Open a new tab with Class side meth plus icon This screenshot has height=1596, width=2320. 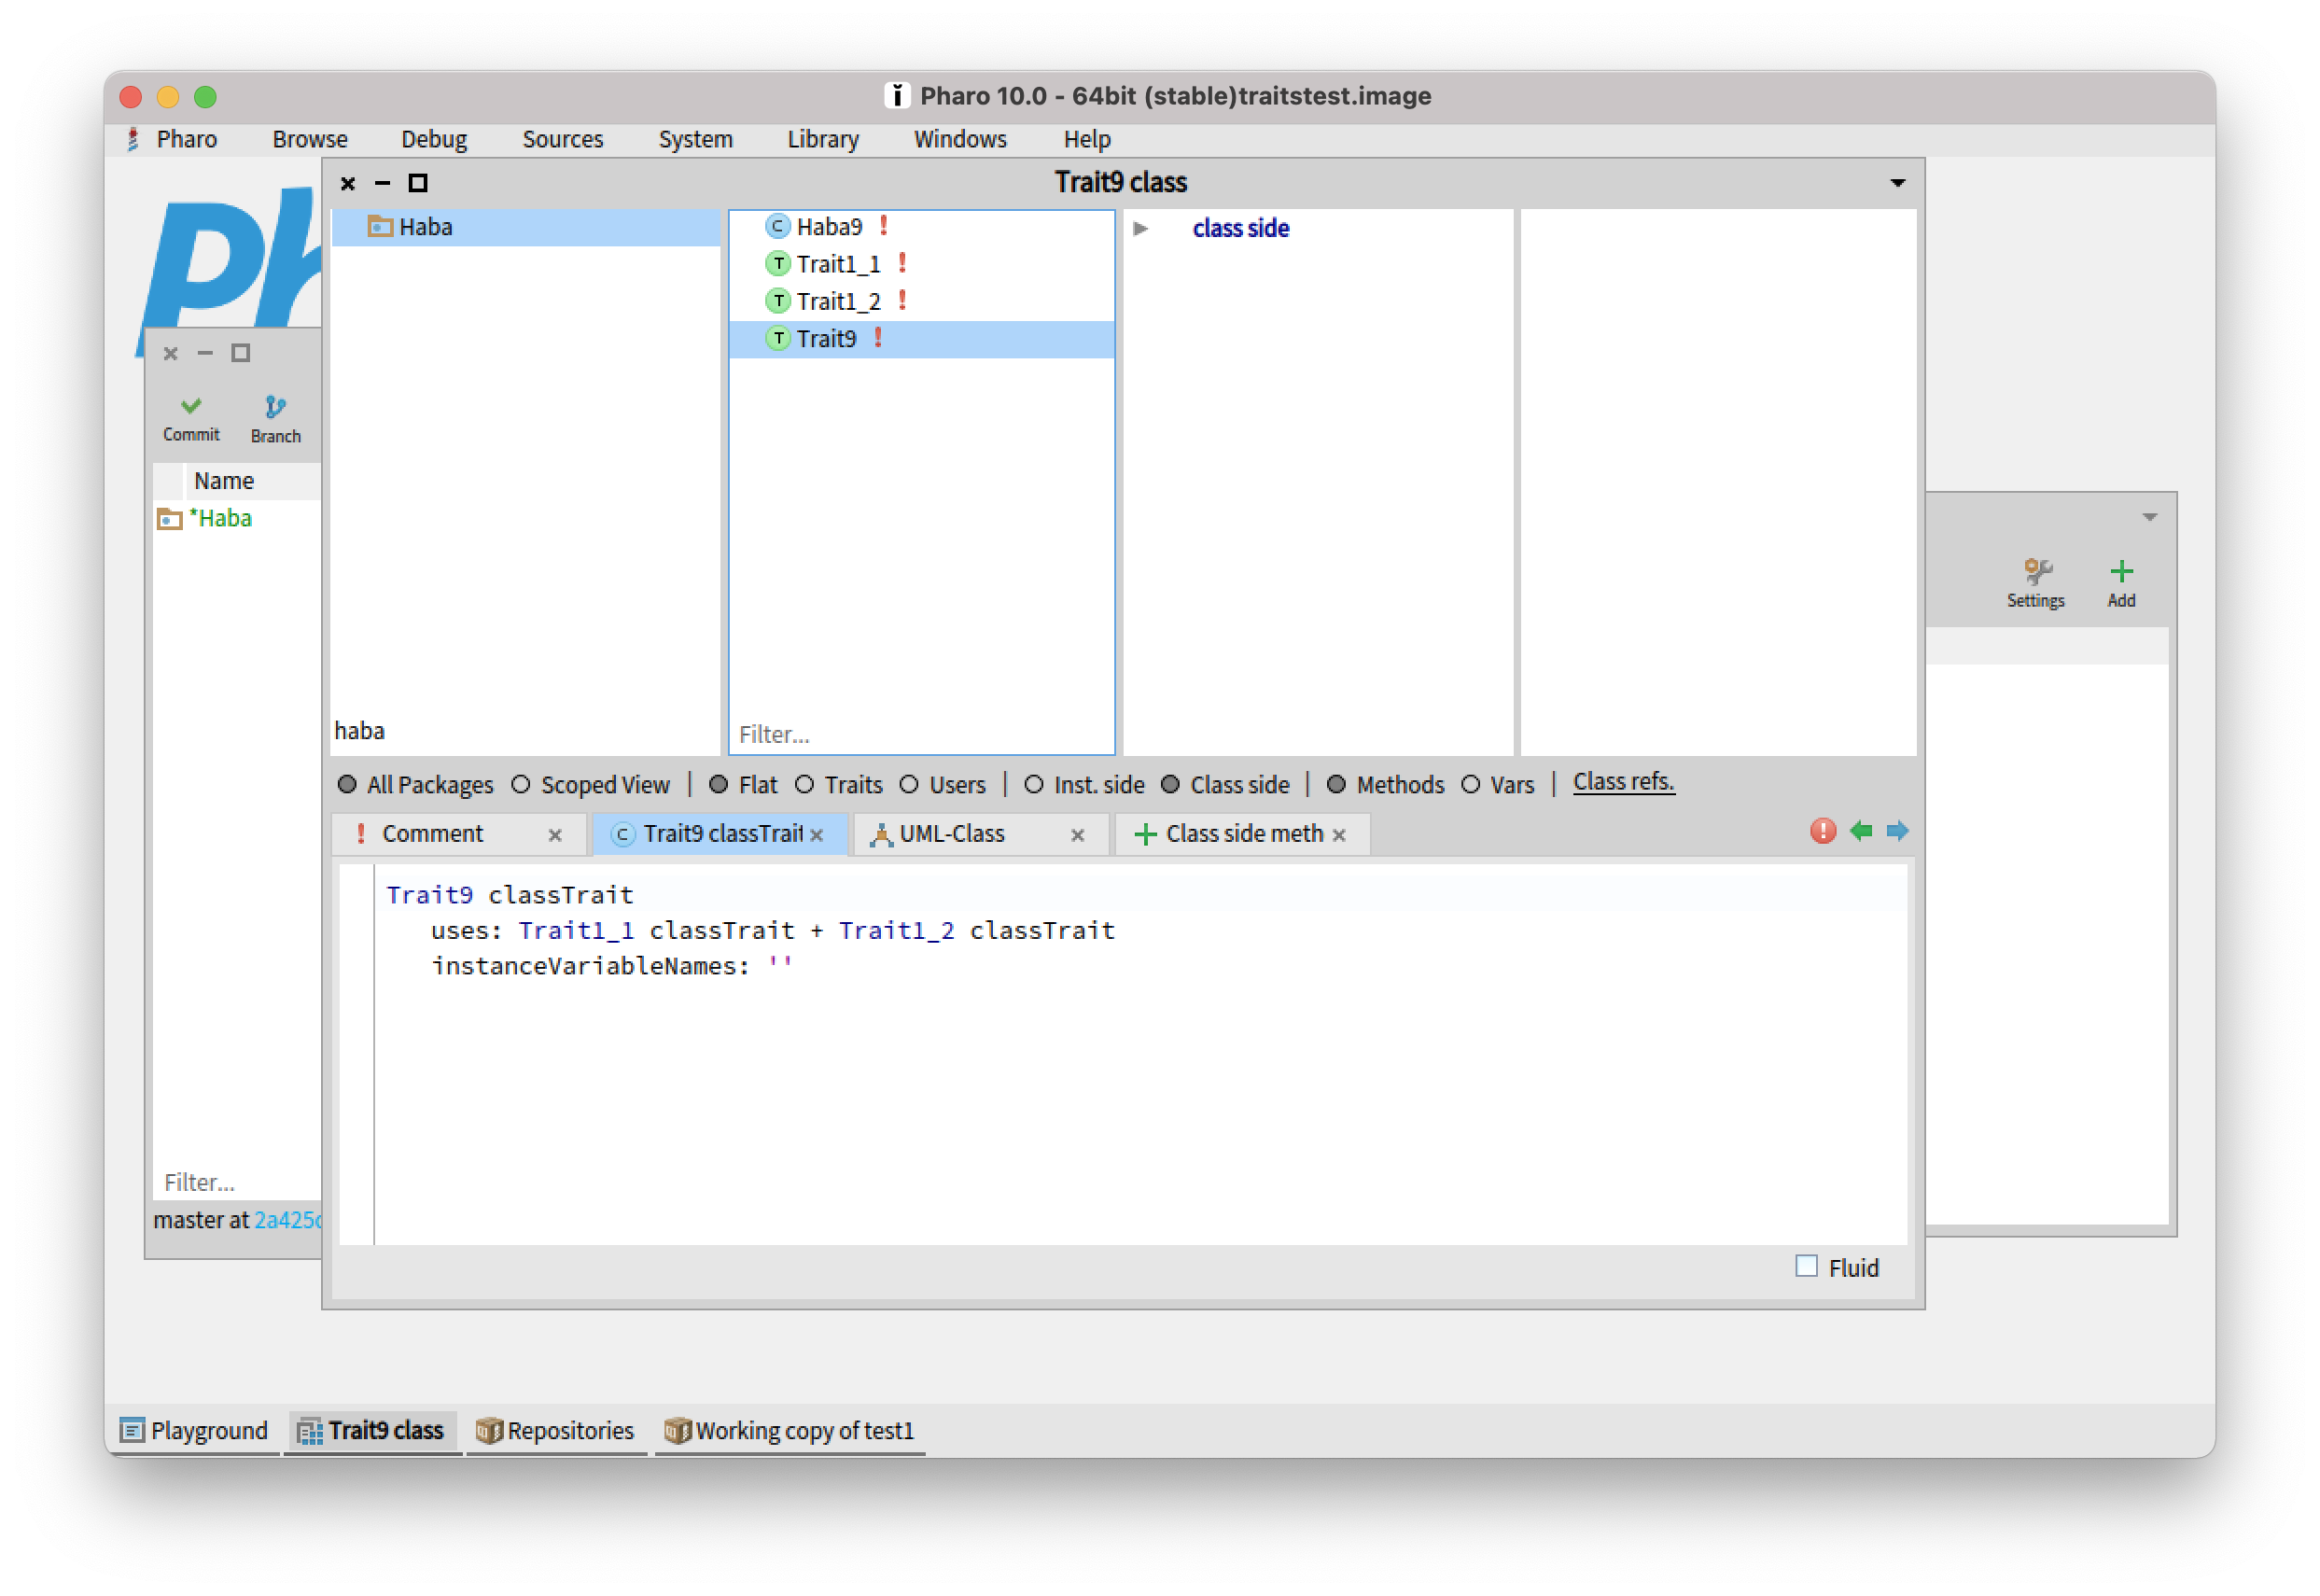pos(1146,834)
